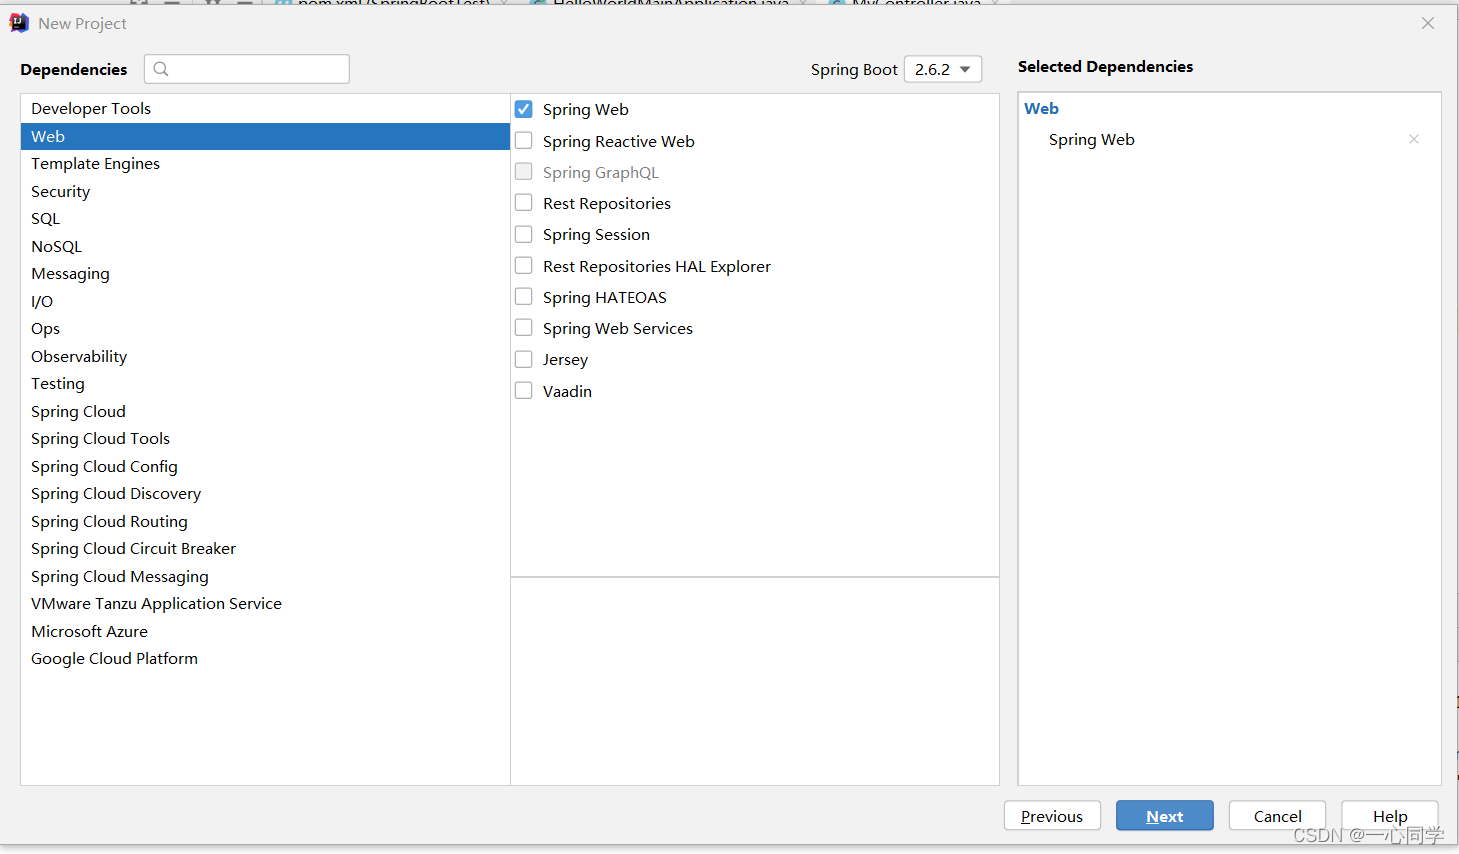Click the search magnifier icon

pyautogui.click(x=161, y=69)
